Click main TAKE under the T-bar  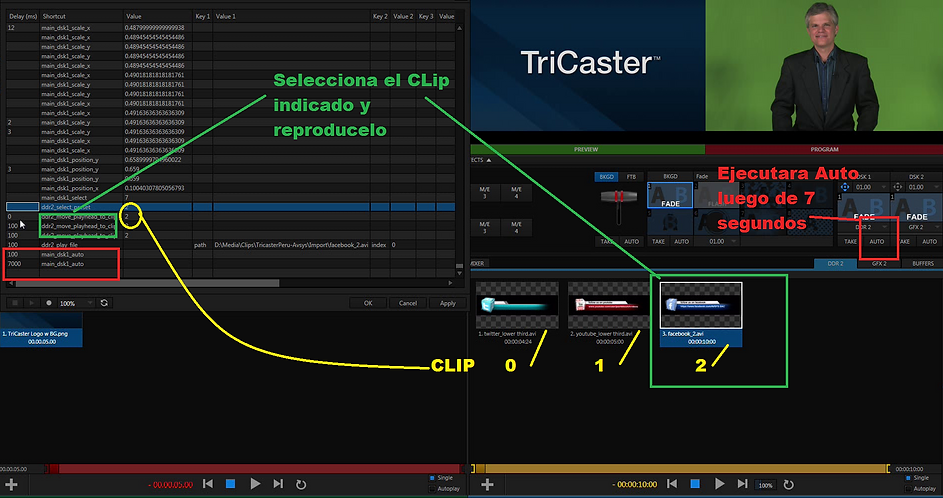tap(606, 241)
